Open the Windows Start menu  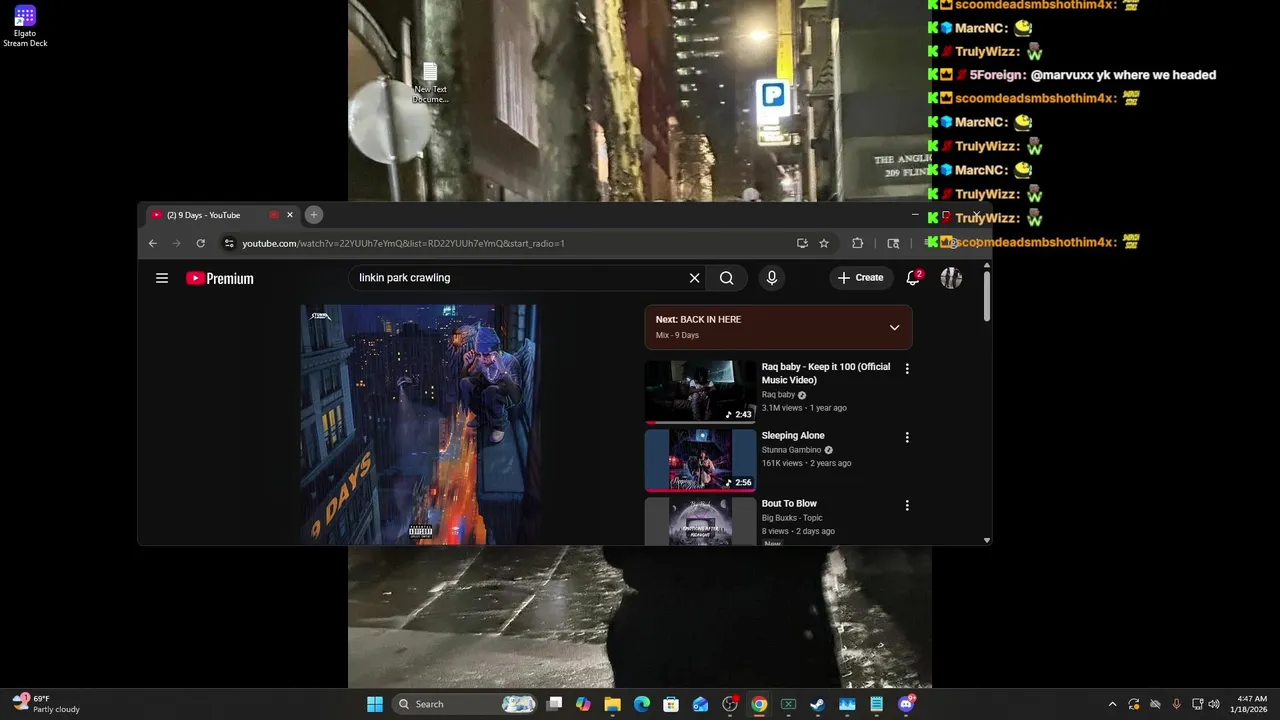tap(375, 704)
